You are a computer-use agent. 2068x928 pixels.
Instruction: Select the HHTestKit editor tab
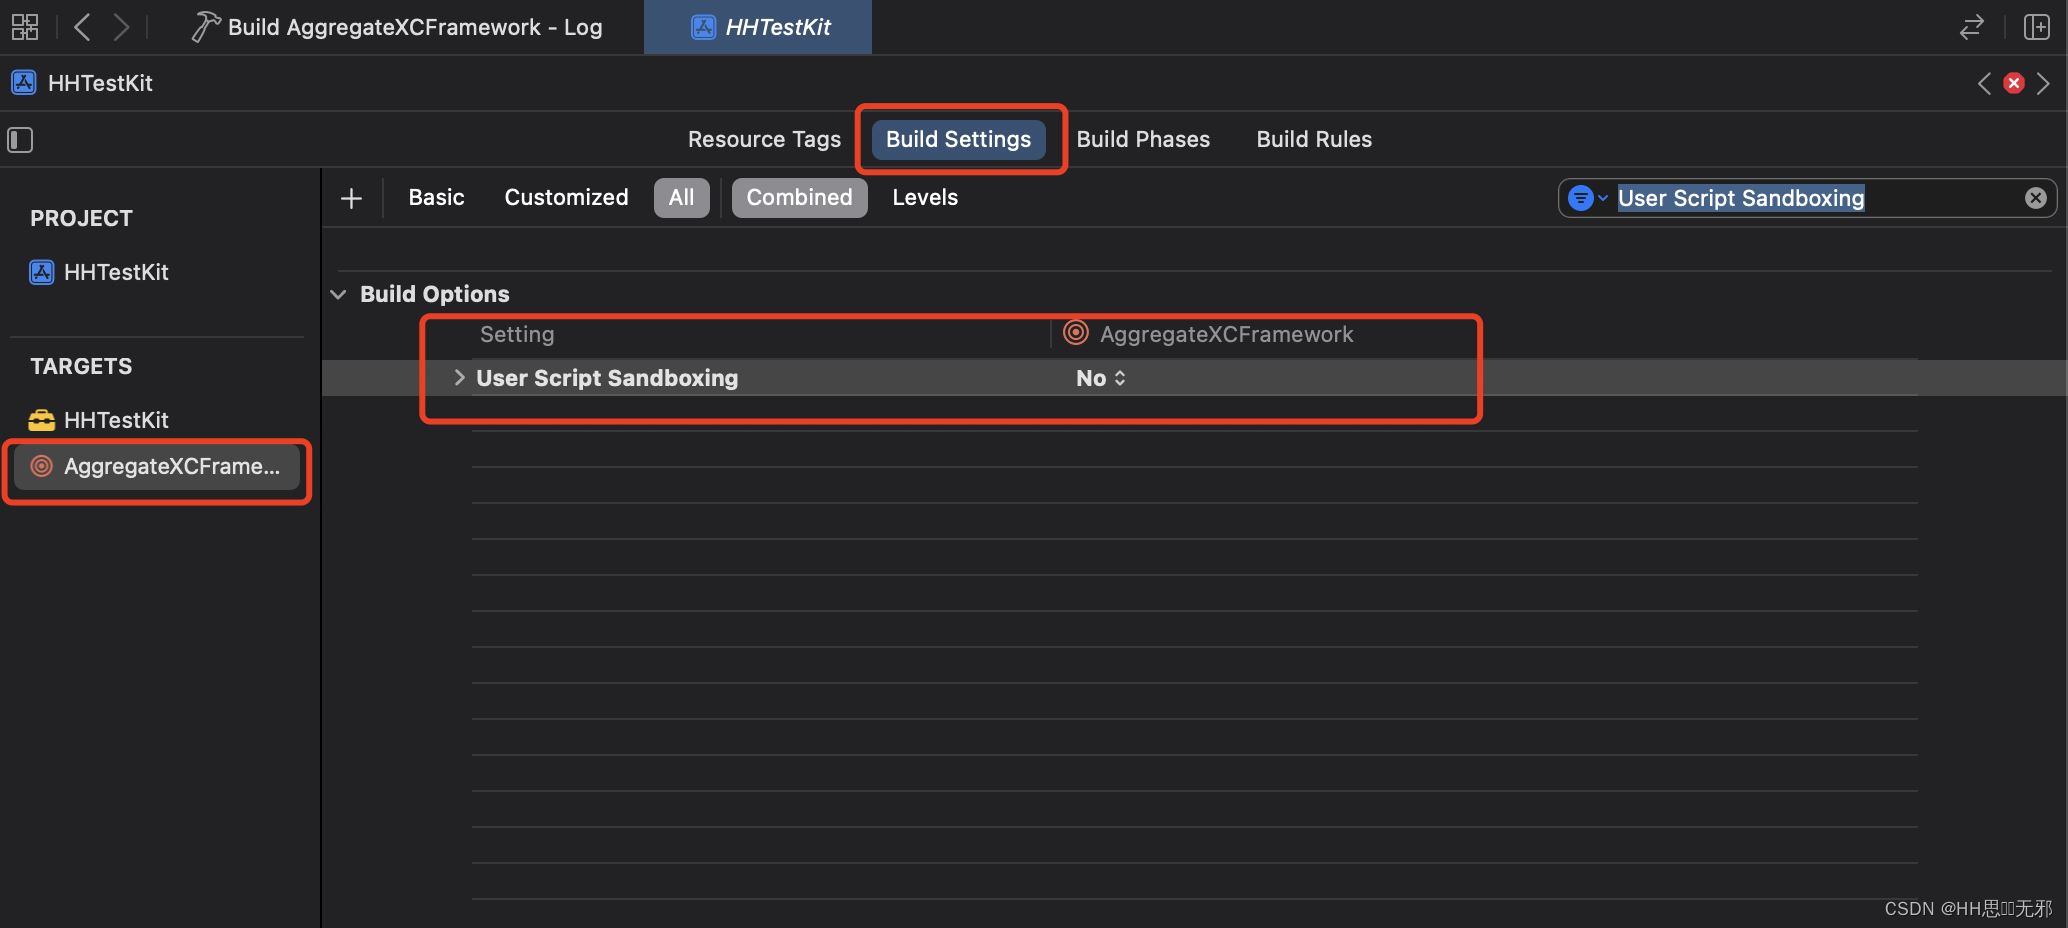point(758,27)
